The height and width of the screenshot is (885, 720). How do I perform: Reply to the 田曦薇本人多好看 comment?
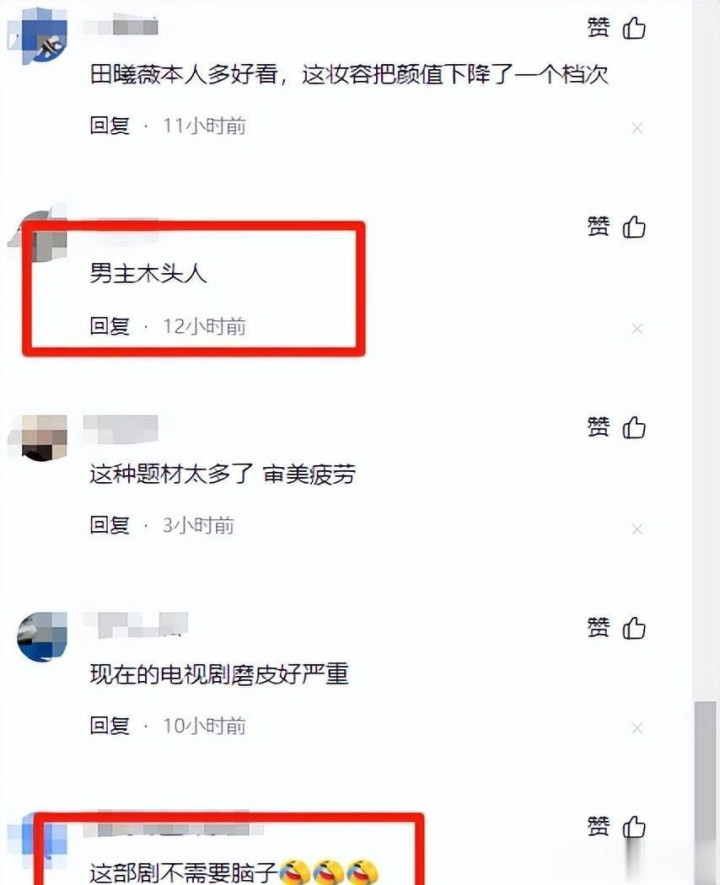(109, 125)
